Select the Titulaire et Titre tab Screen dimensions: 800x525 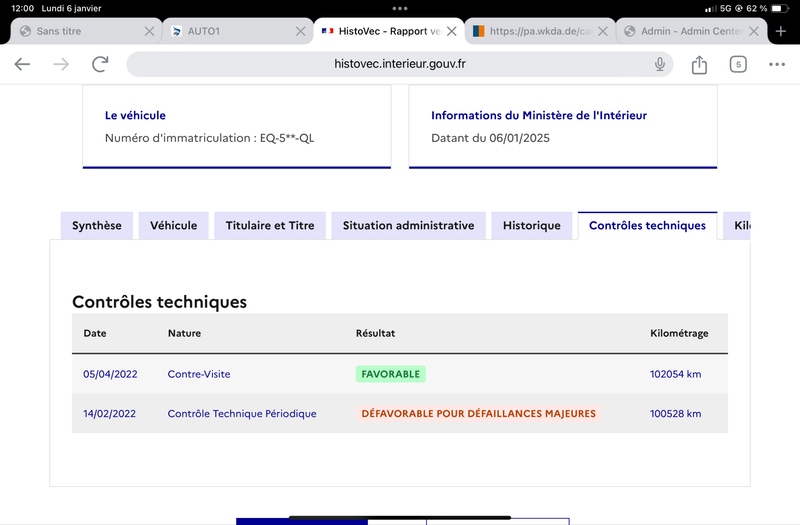tap(270, 226)
